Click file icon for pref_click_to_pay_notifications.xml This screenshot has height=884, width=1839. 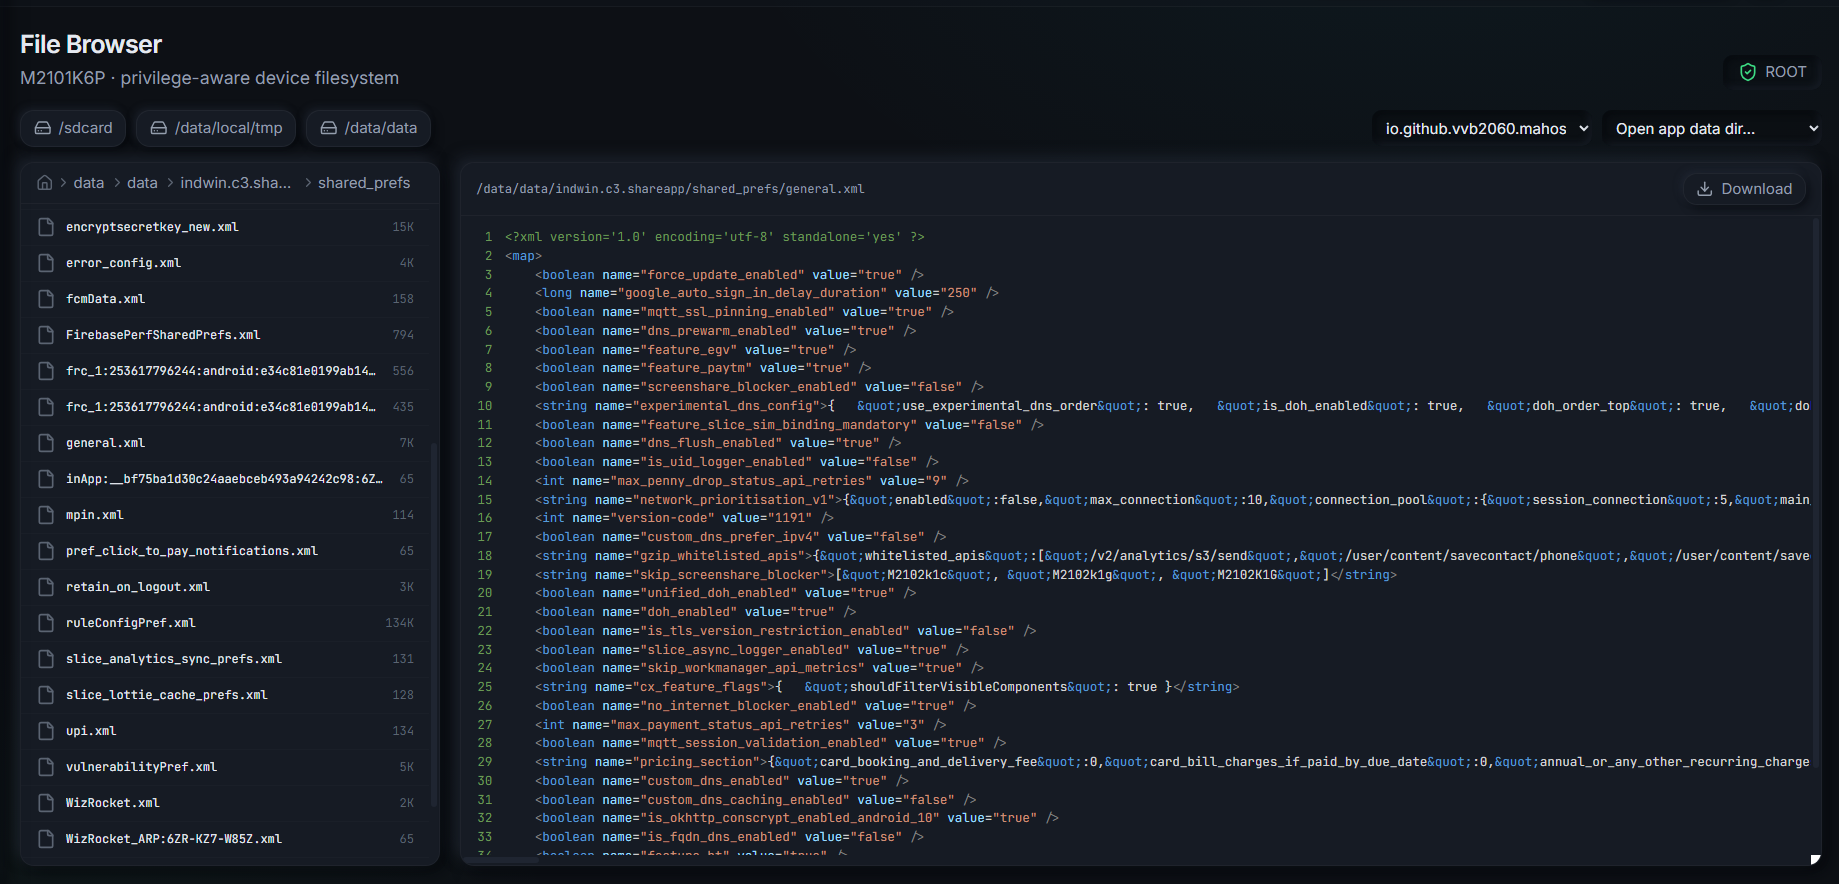click(x=46, y=551)
